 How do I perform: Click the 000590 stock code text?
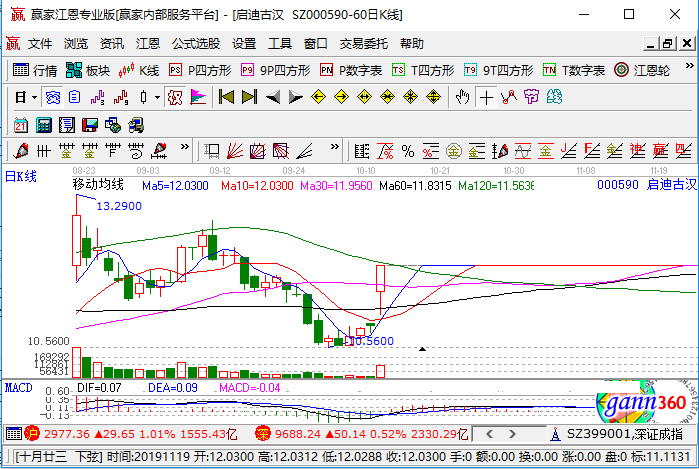(617, 185)
